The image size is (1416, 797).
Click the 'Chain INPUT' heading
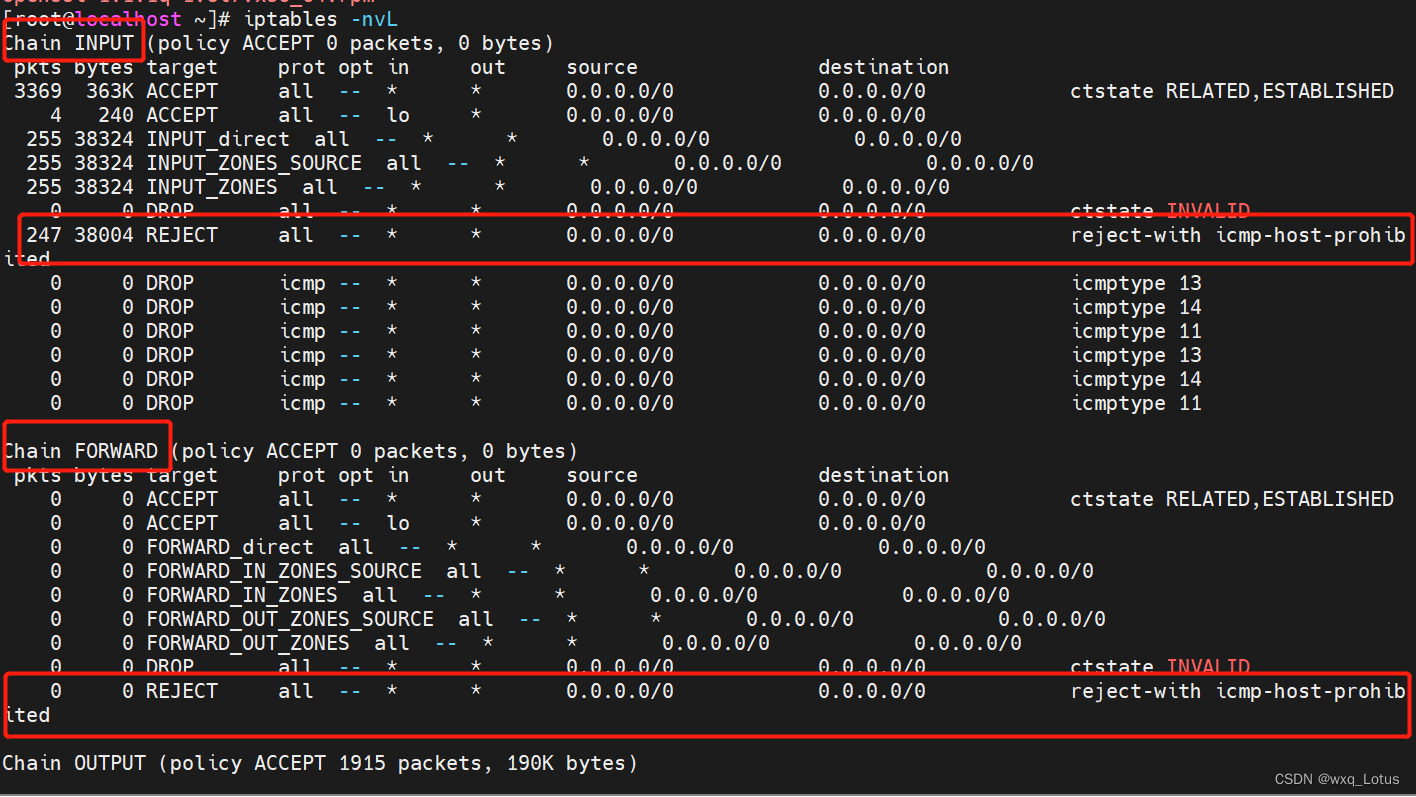pyautogui.click(x=68, y=43)
